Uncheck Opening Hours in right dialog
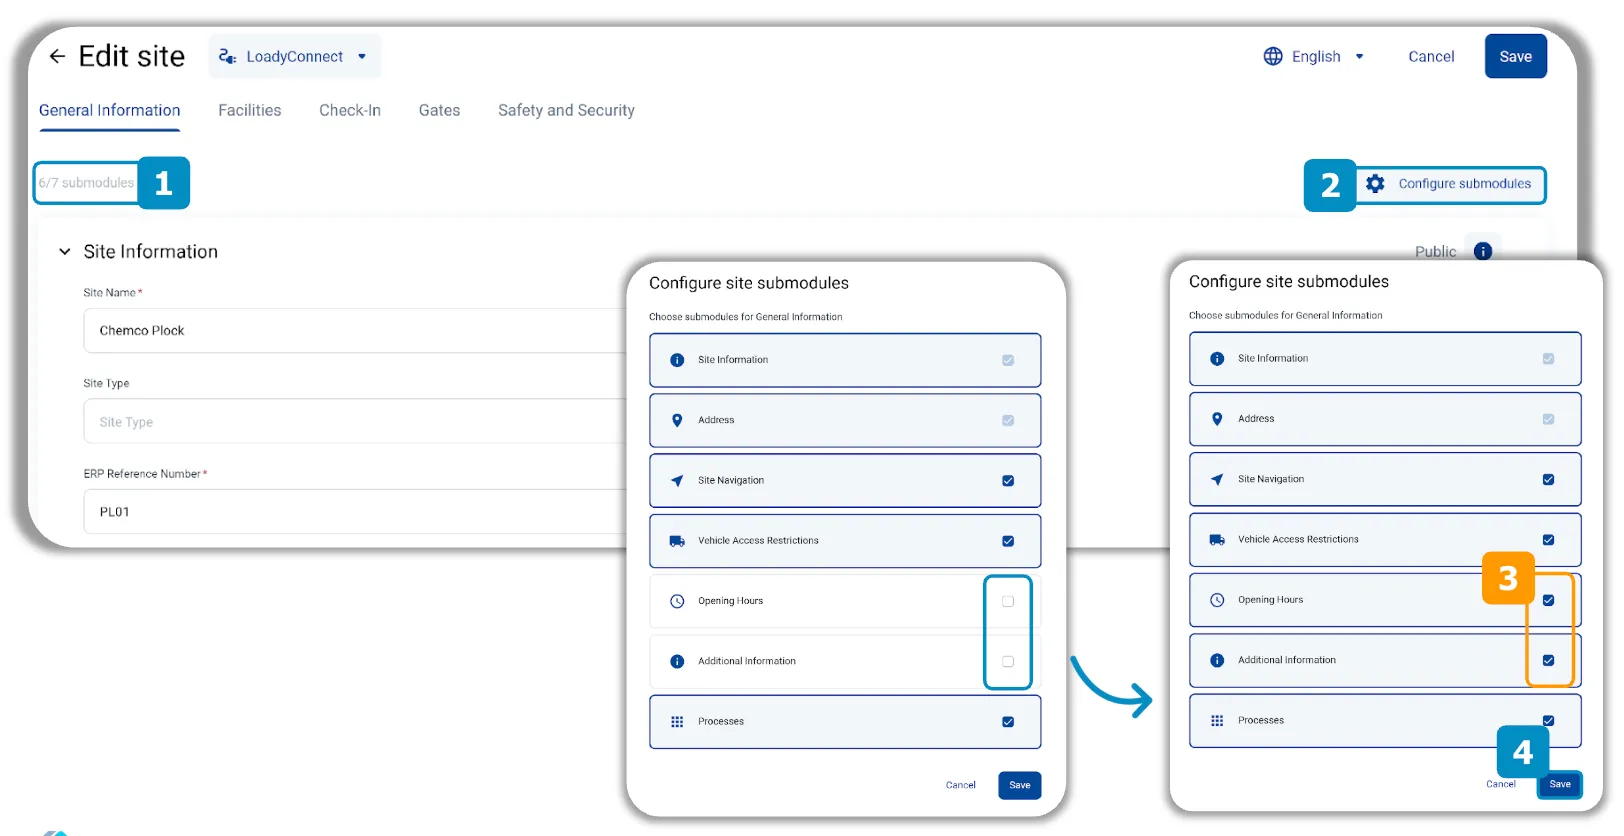Image resolution: width=1624 pixels, height=836 pixels. (1548, 600)
